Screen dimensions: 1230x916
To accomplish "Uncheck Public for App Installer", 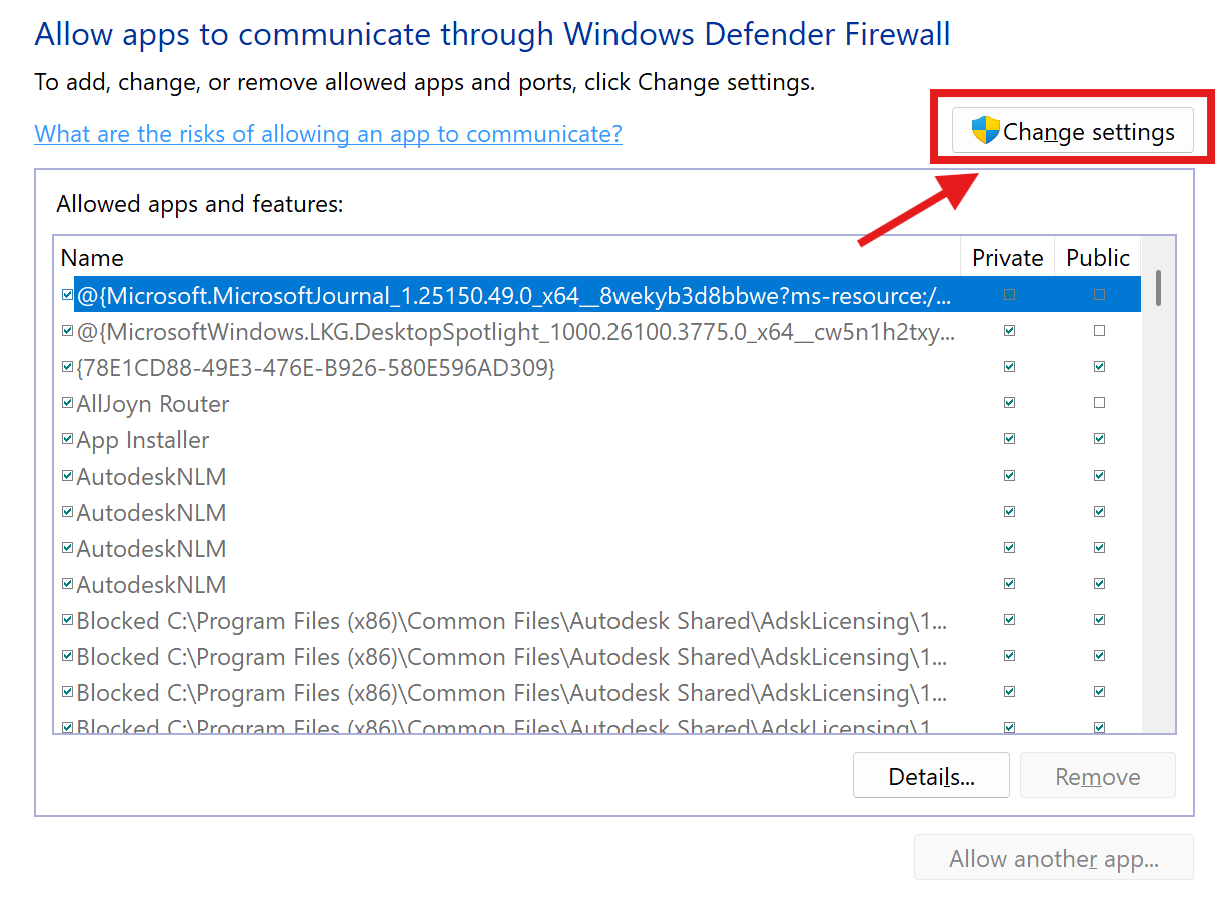I will [x=1099, y=439].
